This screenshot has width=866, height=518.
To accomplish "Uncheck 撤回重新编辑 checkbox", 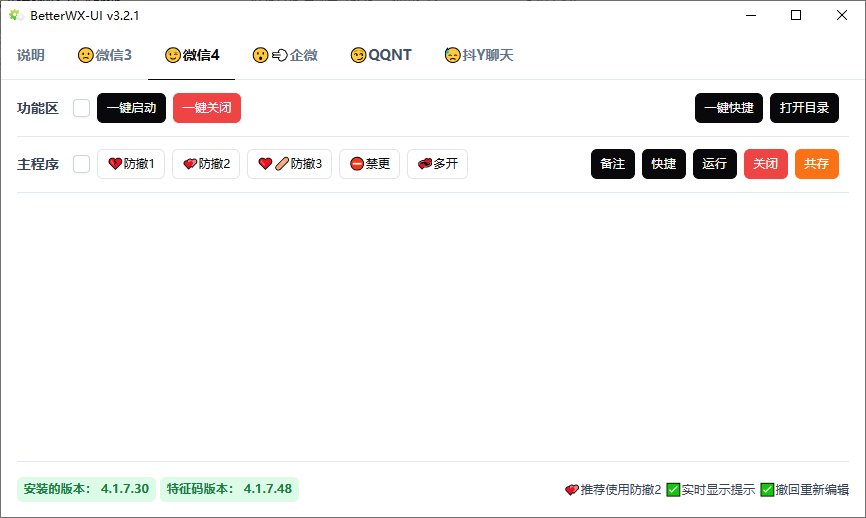I will 767,490.
